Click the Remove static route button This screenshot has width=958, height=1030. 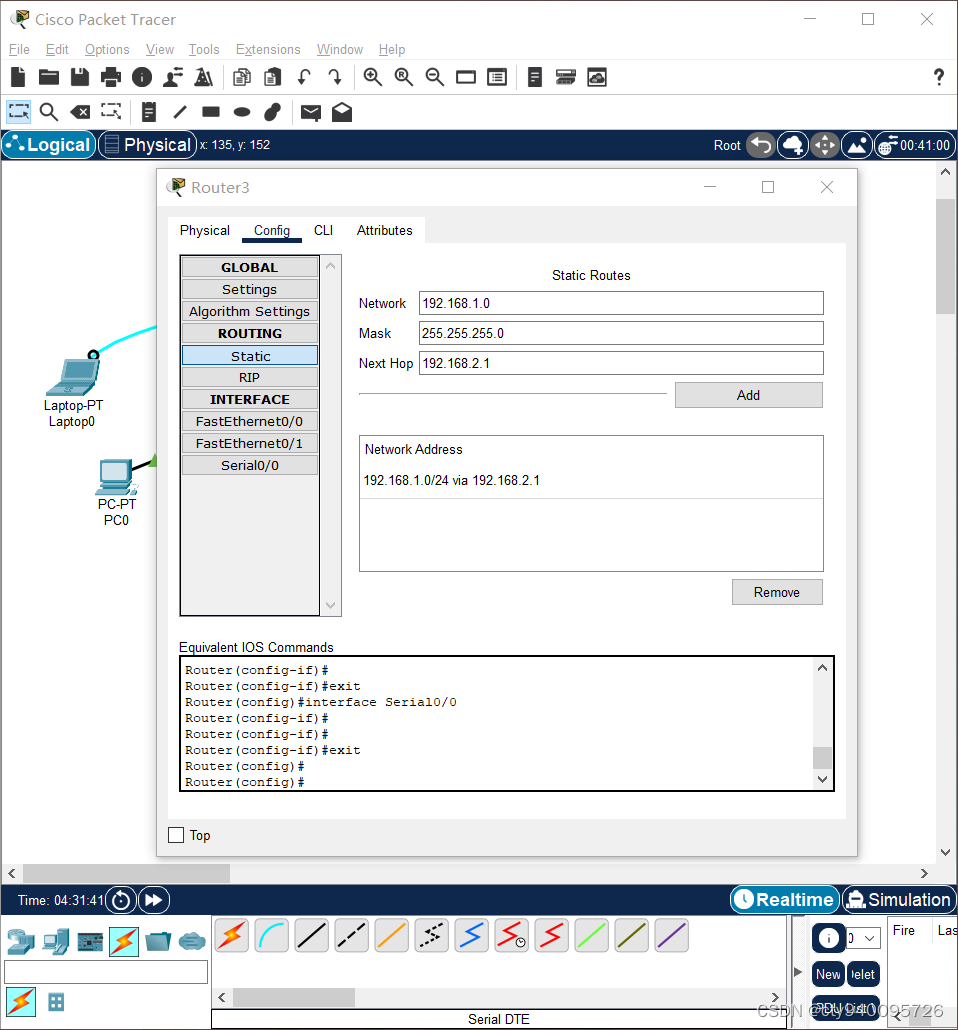777,592
